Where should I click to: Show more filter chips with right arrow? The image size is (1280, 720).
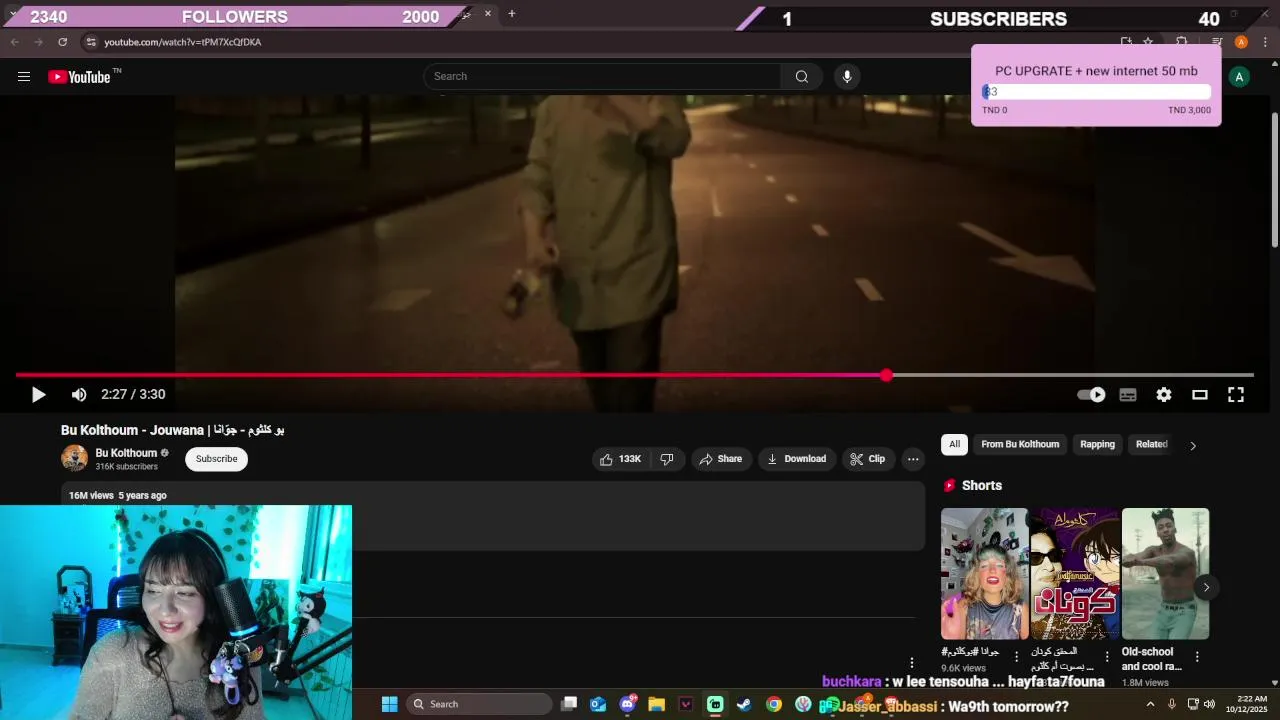1192,445
